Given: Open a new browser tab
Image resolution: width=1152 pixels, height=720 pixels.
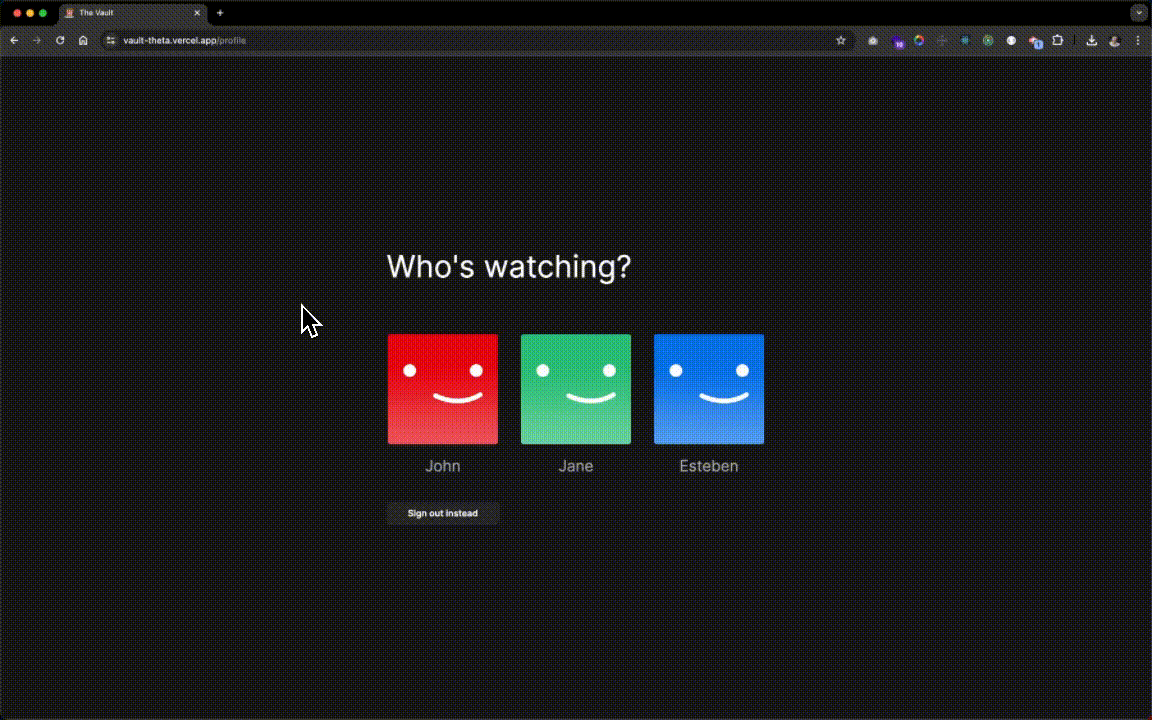Looking at the screenshot, I should click(x=220, y=13).
